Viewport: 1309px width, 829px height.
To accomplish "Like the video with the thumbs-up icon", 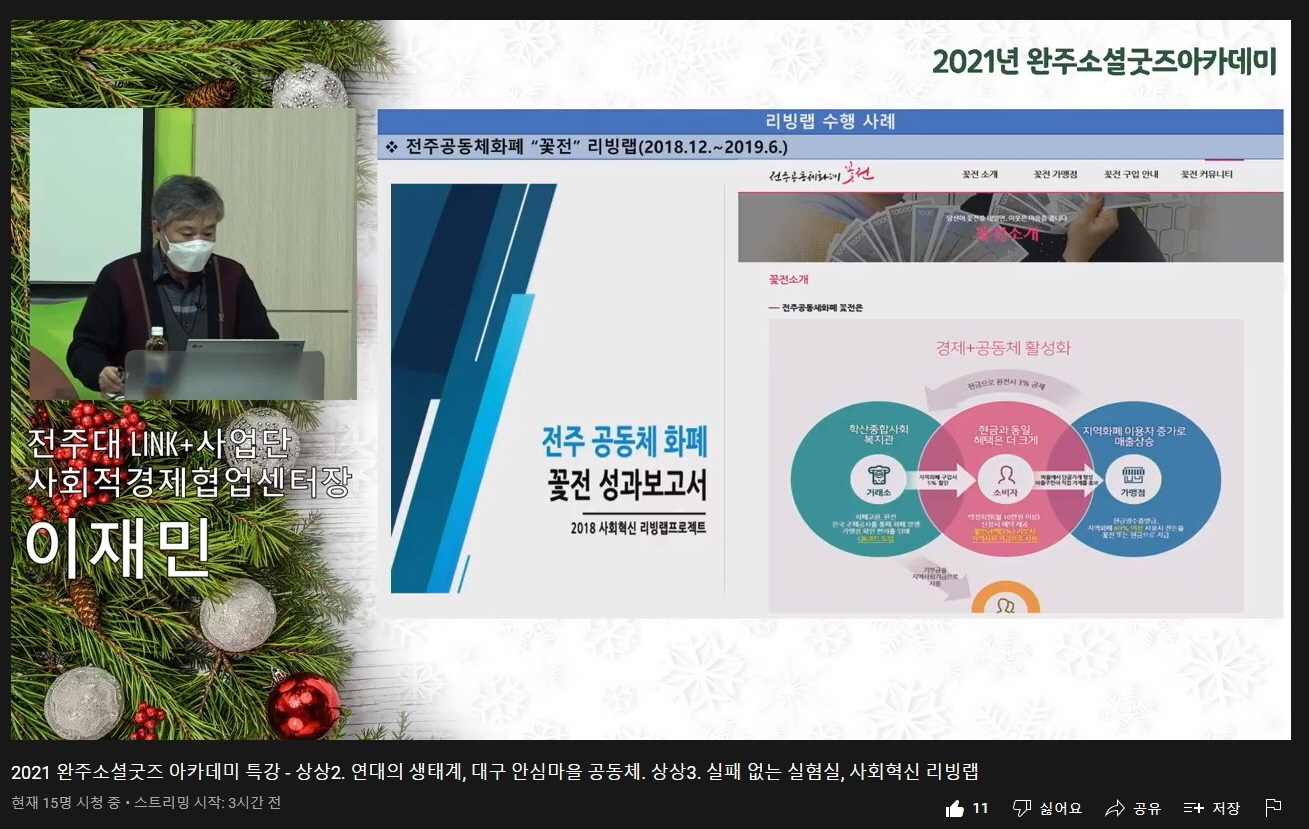I will [955, 808].
